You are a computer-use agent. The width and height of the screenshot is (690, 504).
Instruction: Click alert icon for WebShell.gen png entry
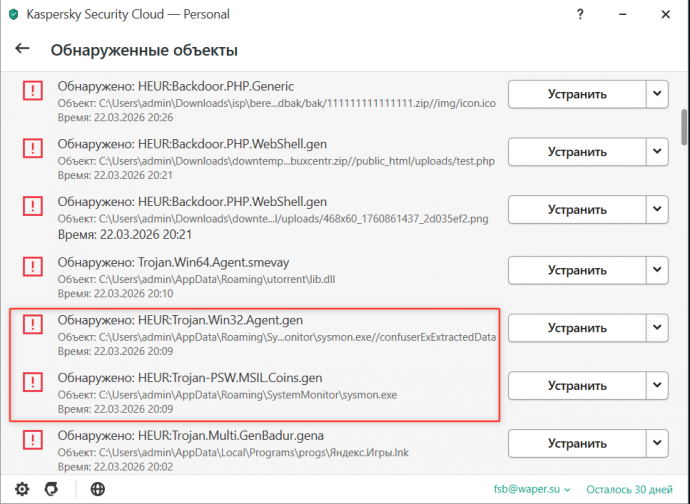pos(33,206)
